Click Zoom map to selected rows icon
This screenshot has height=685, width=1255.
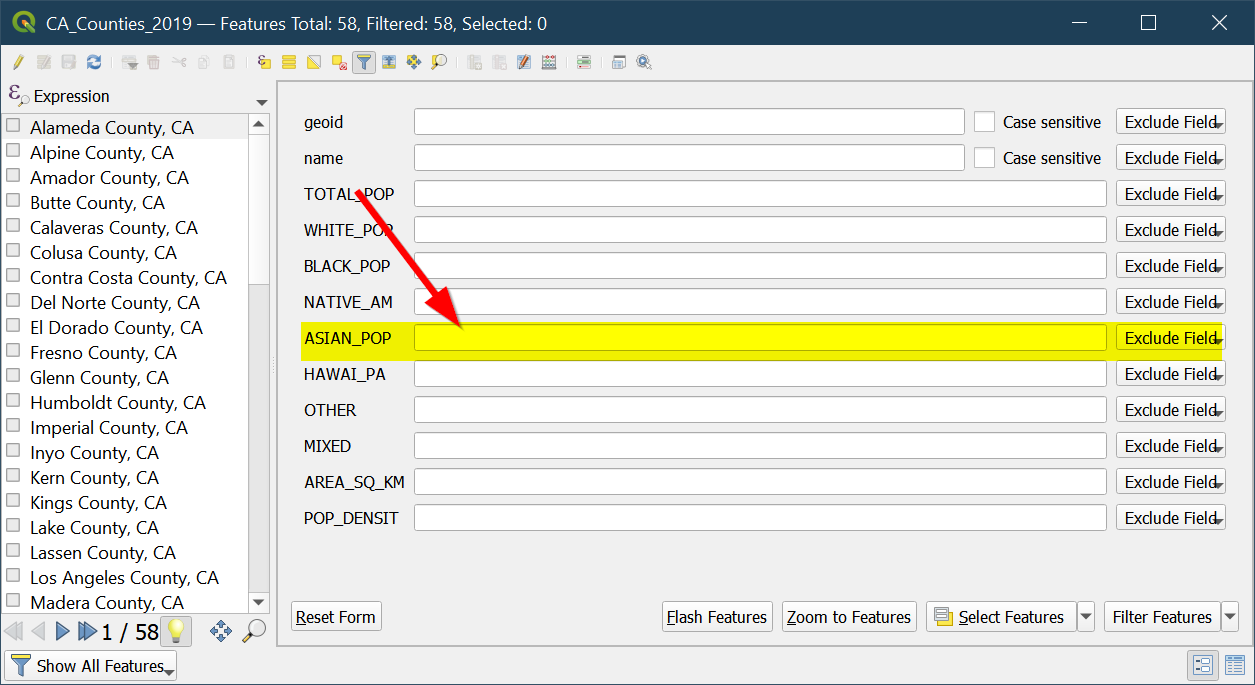439,62
